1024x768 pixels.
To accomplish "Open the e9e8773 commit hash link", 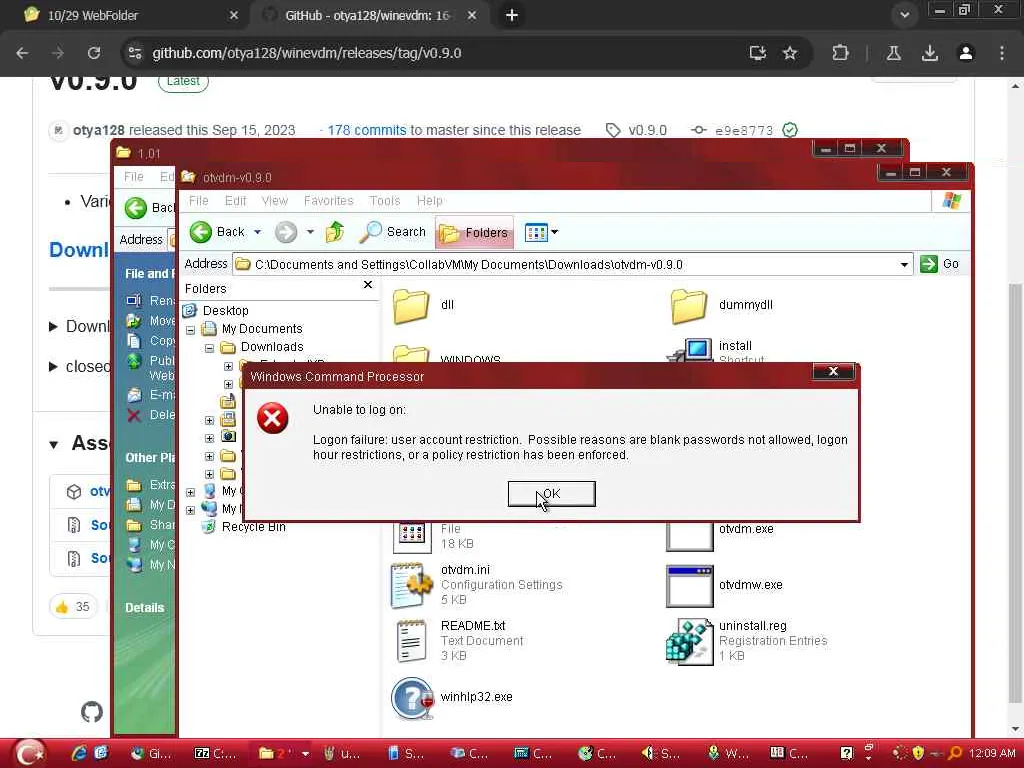I will click(744, 131).
